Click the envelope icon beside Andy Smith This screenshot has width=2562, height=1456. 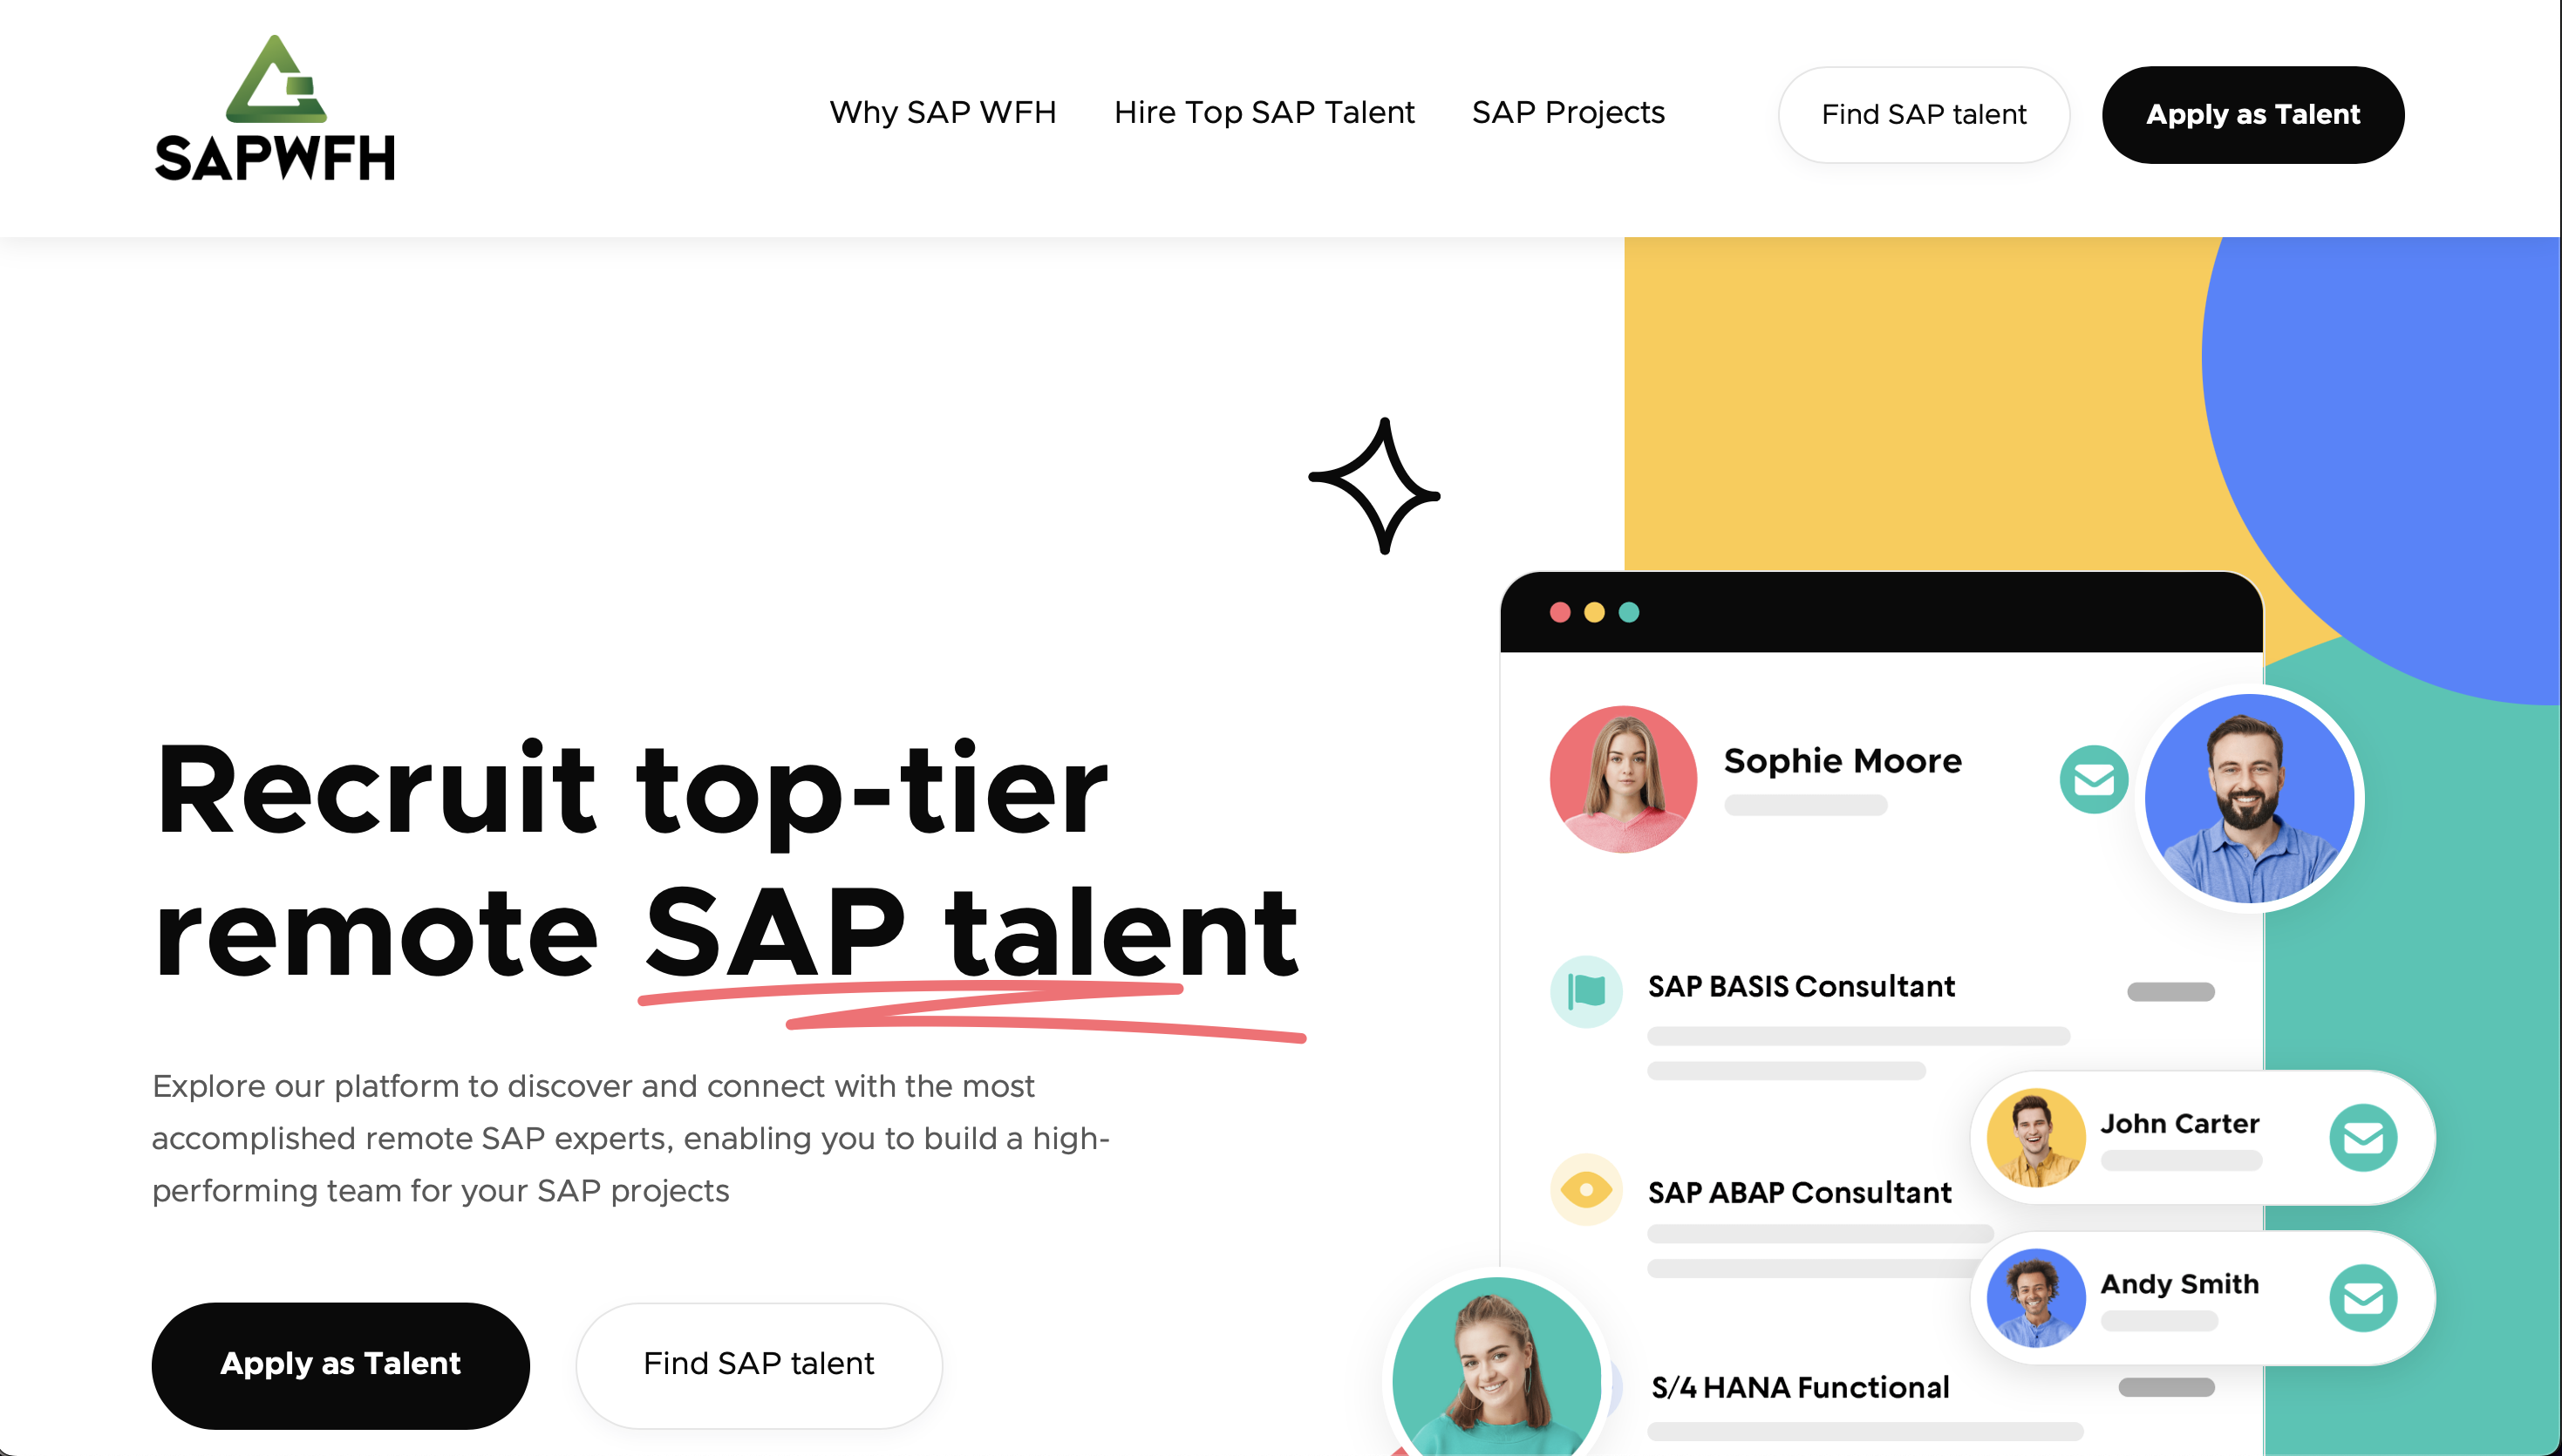click(2364, 1298)
